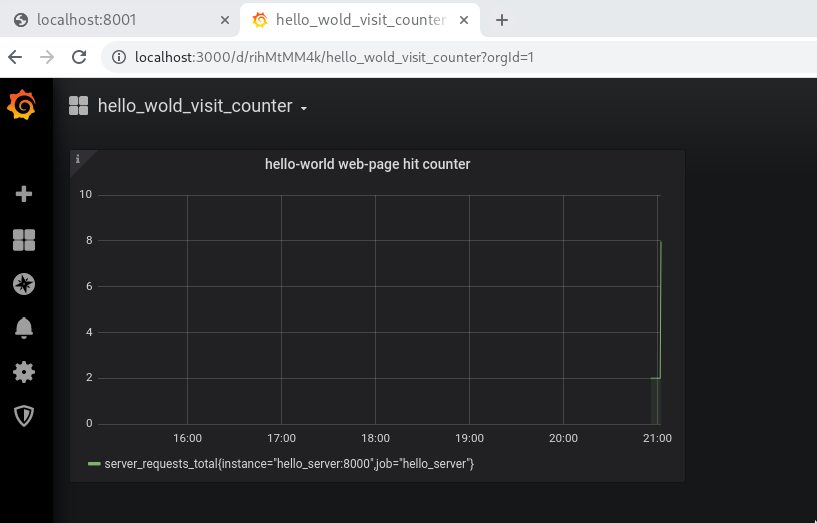The height and width of the screenshot is (523, 817).
Task: Close the hello_wold_visit_counter tab
Action: pyautogui.click(x=464, y=20)
